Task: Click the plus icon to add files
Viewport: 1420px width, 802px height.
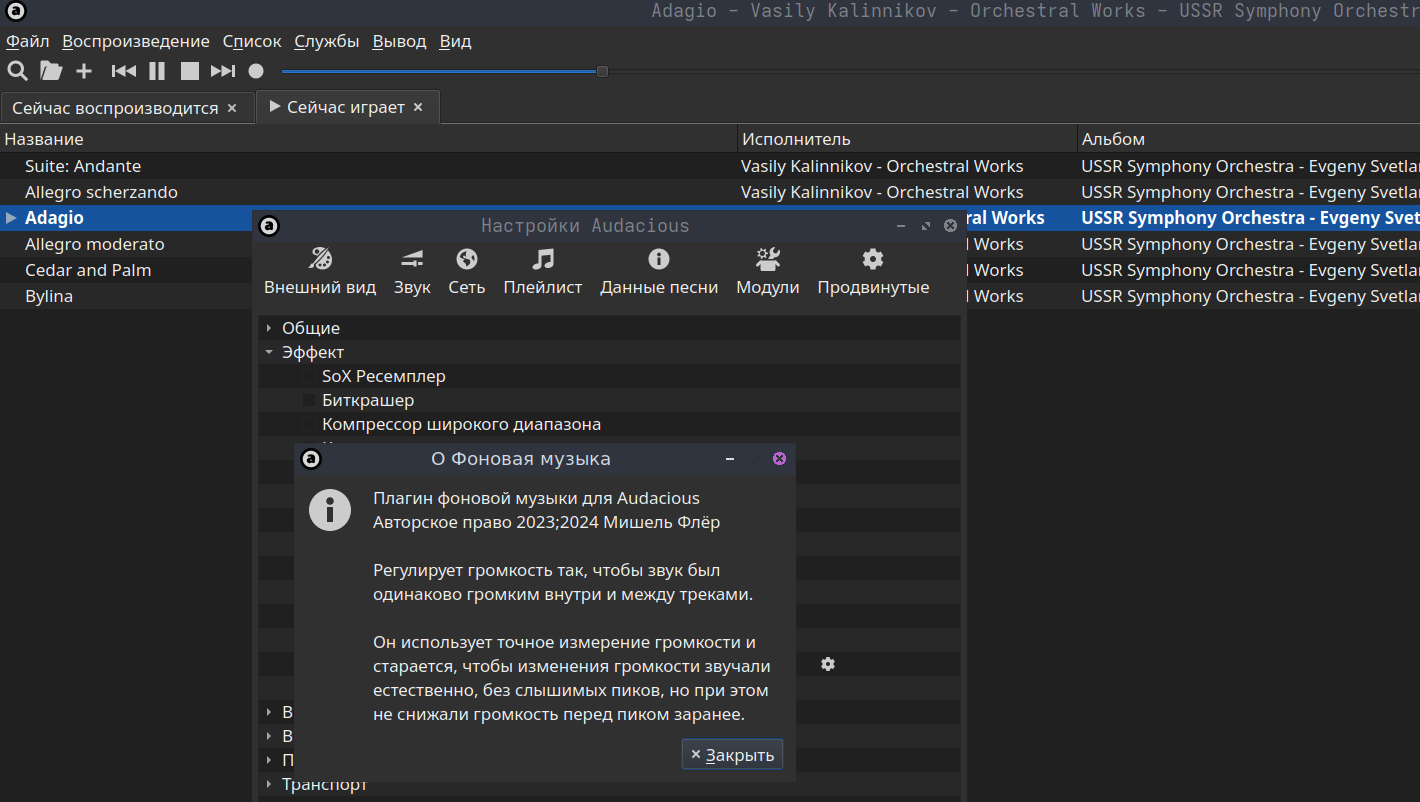Action: tap(84, 71)
